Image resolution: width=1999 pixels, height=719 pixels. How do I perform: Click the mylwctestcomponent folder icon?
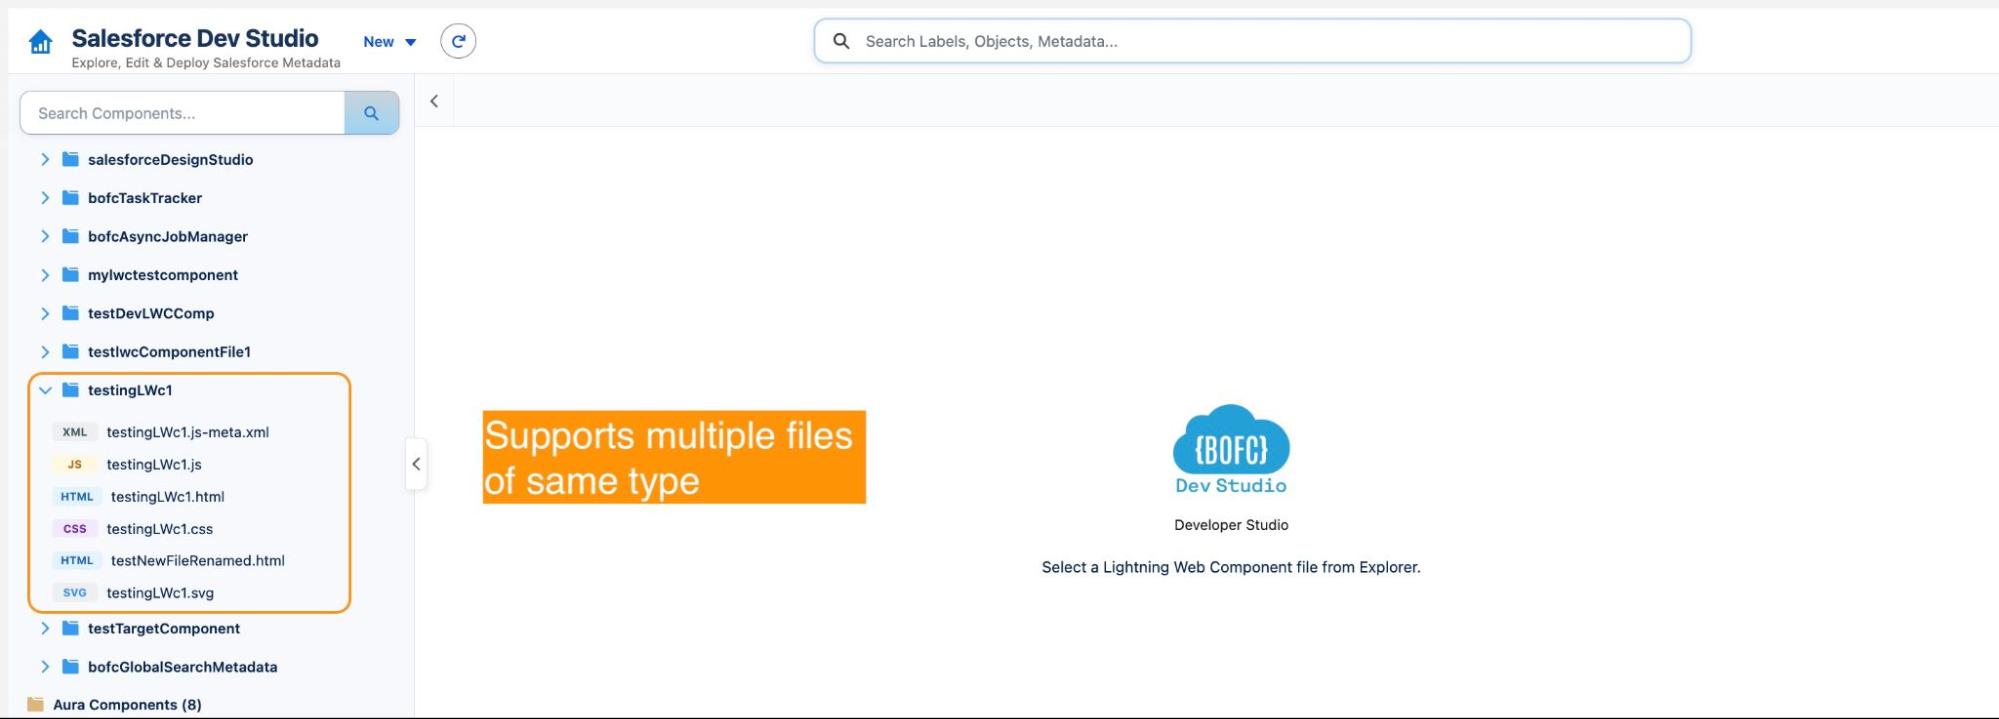[70, 275]
